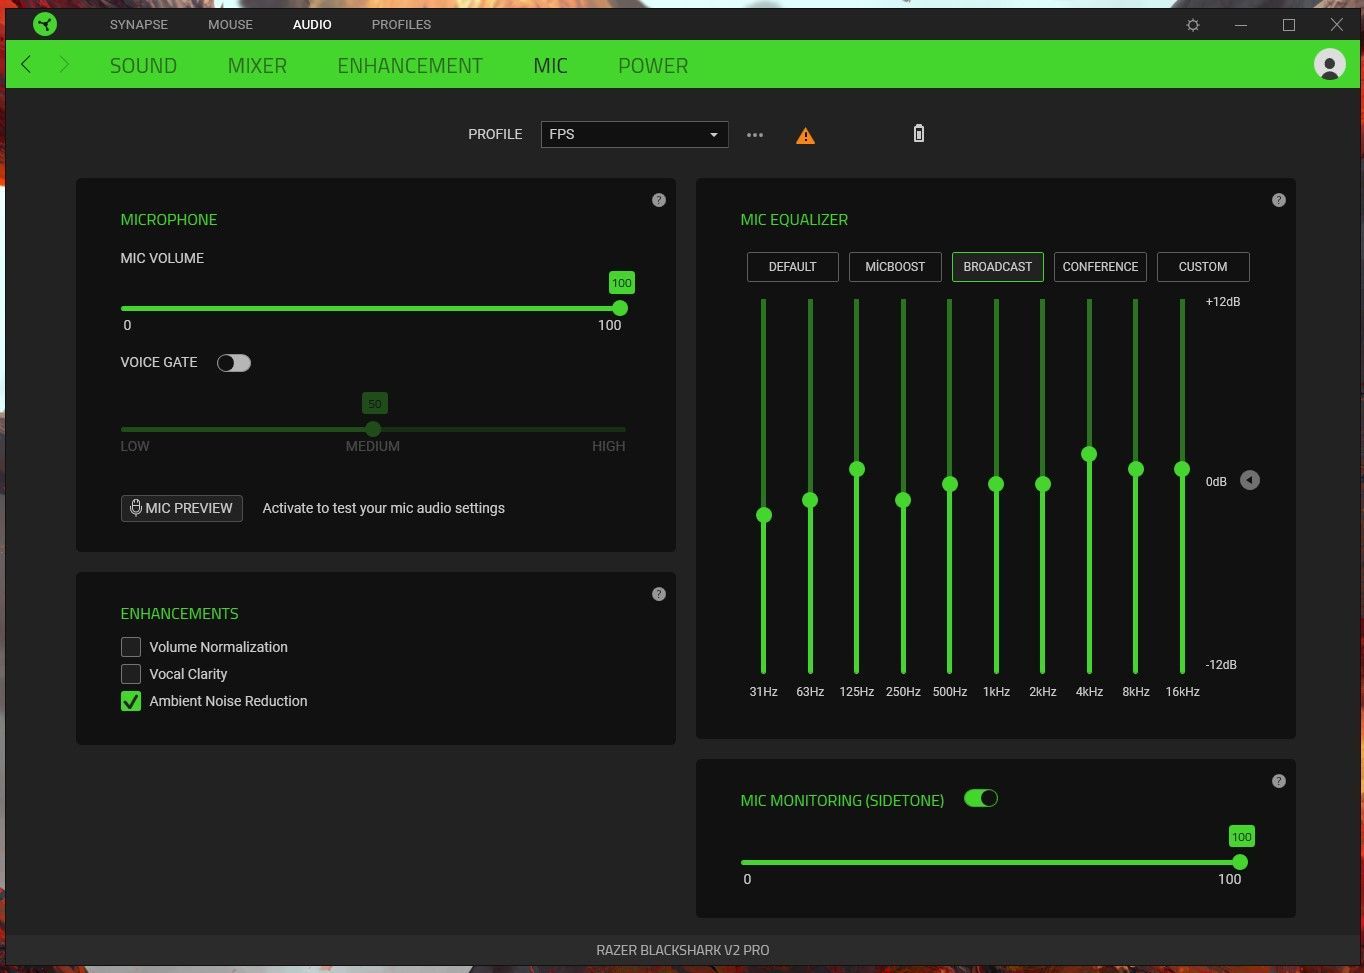Click the back navigation arrow

(x=27, y=65)
